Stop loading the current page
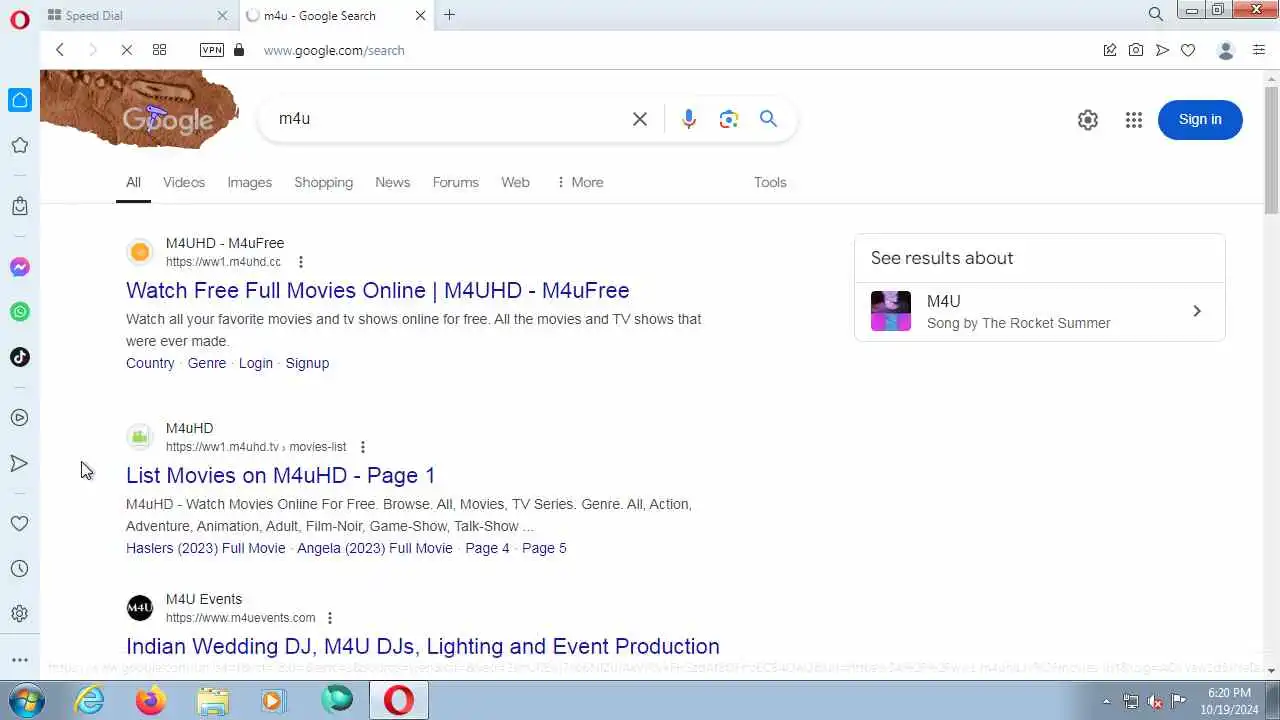This screenshot has width=1280, height=720. pyautogui.click(x=126, y=50)
